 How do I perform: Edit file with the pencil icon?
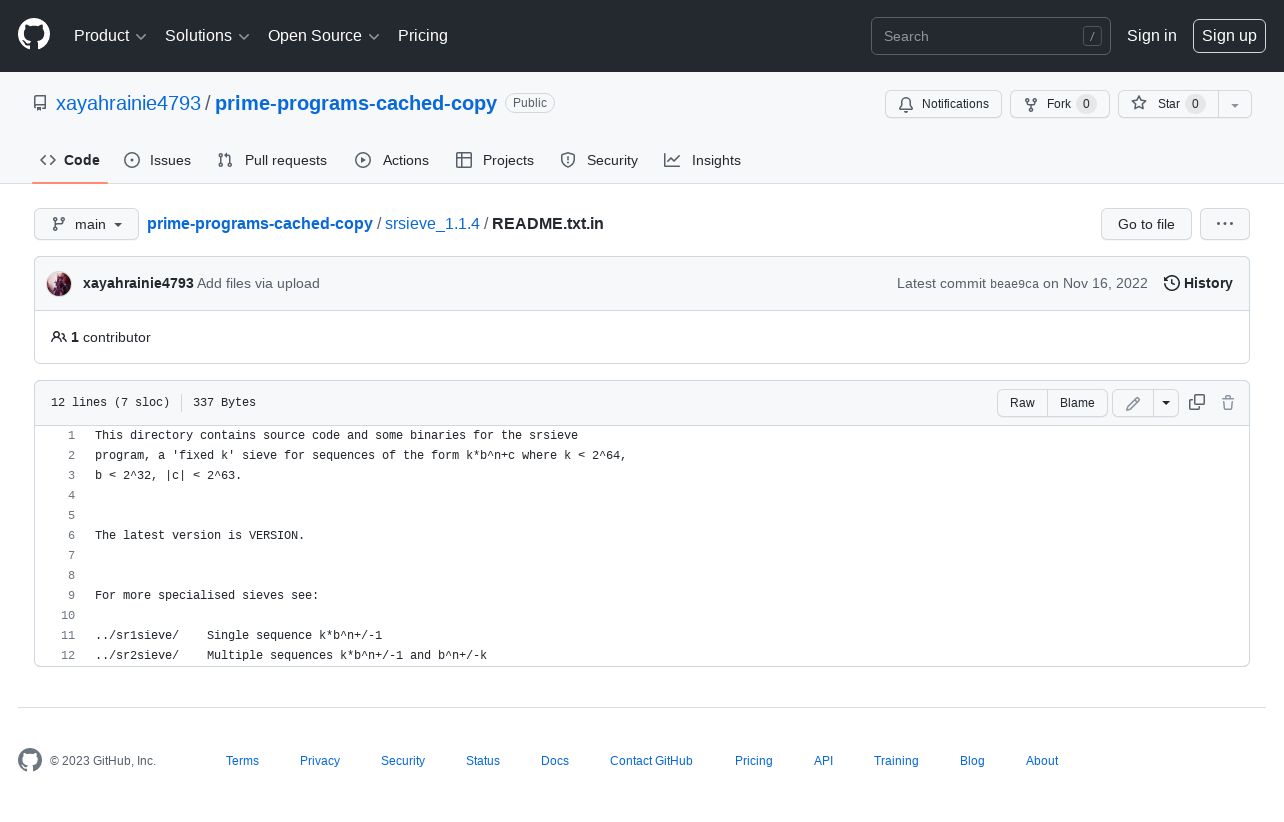click(1133, 403)
